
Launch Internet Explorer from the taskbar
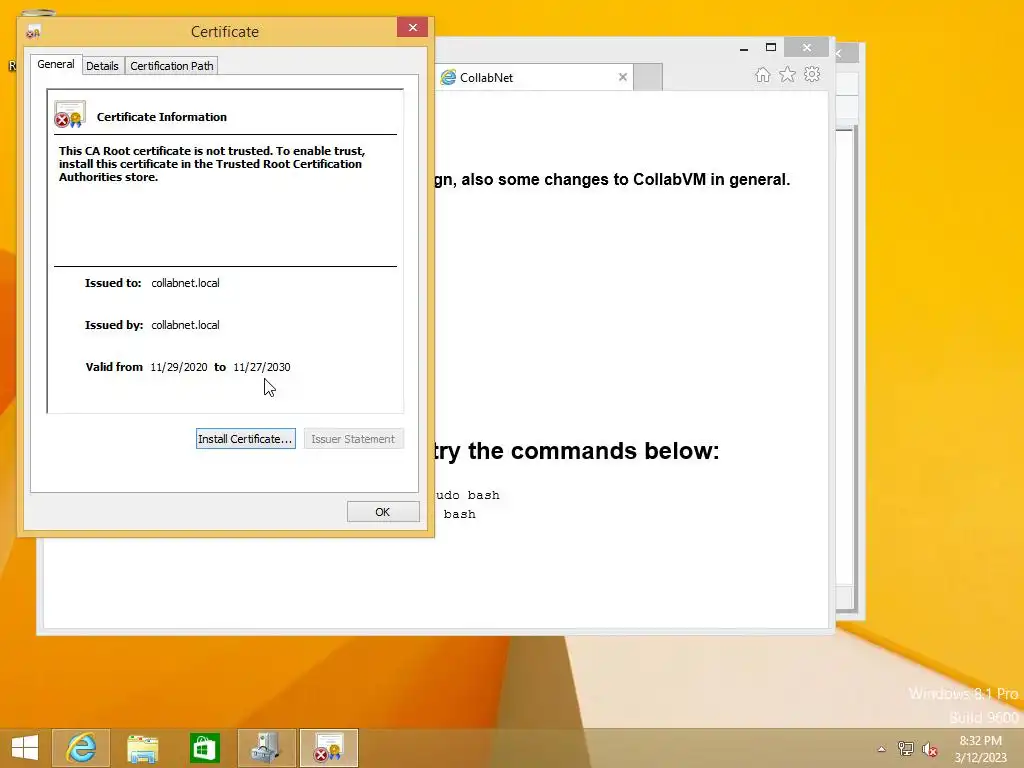pyautogui.click(x=81, y=748)
